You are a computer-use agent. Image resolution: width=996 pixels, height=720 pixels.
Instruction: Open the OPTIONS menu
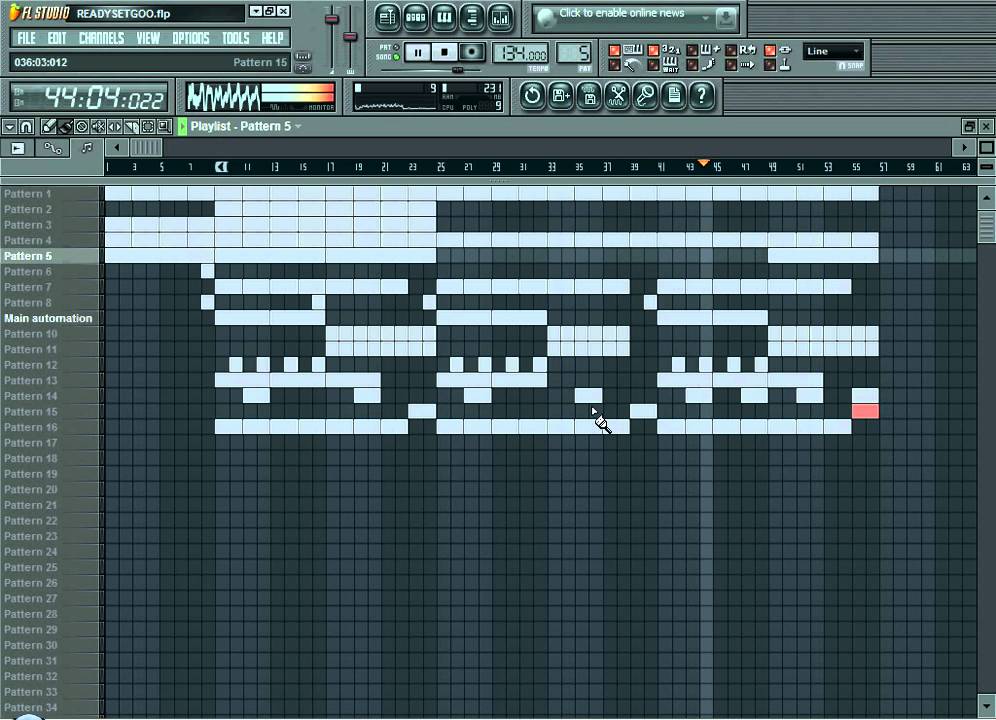tap(191, 38)
